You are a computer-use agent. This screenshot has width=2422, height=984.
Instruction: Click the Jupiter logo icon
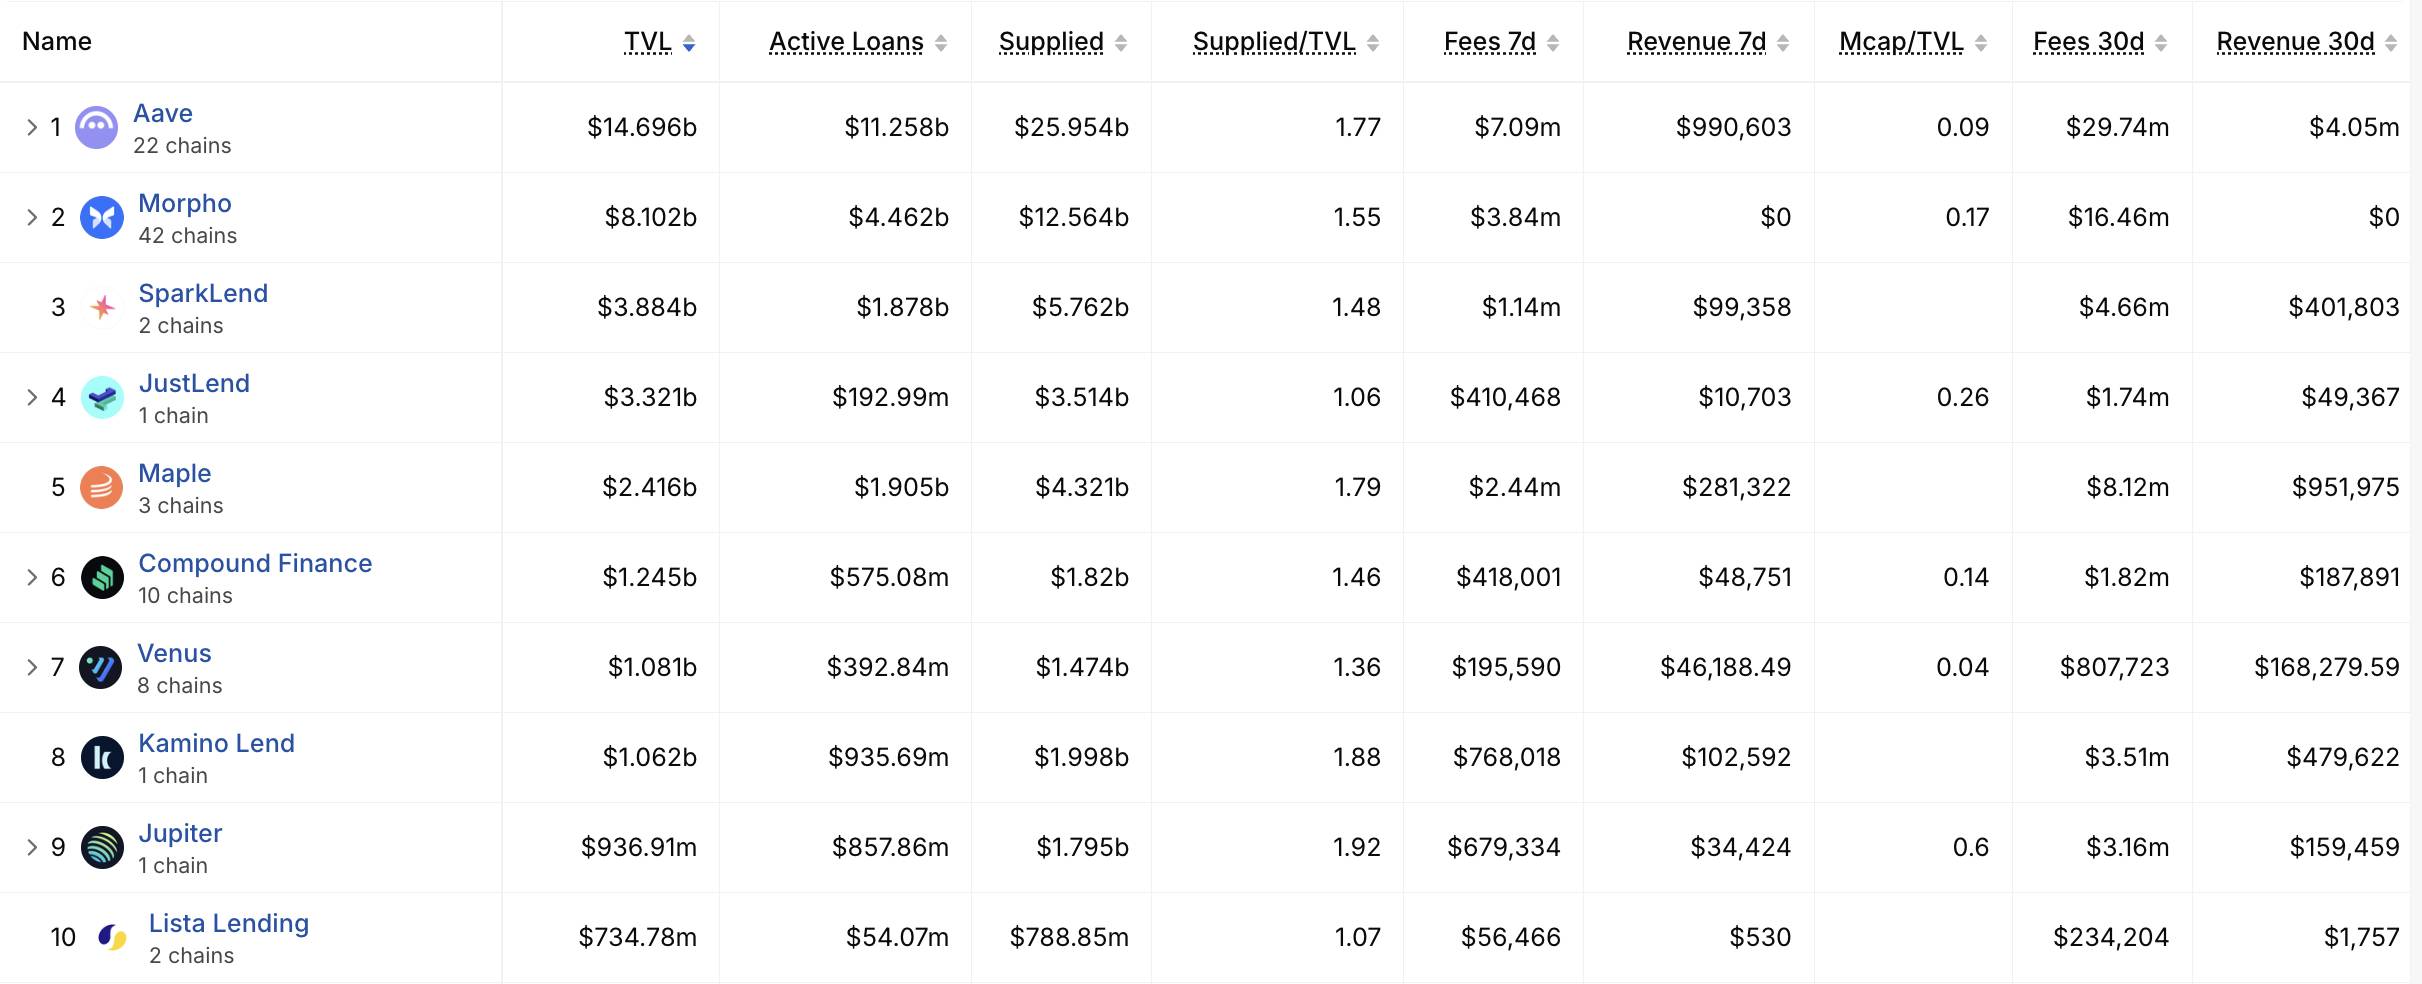point(102,847)
